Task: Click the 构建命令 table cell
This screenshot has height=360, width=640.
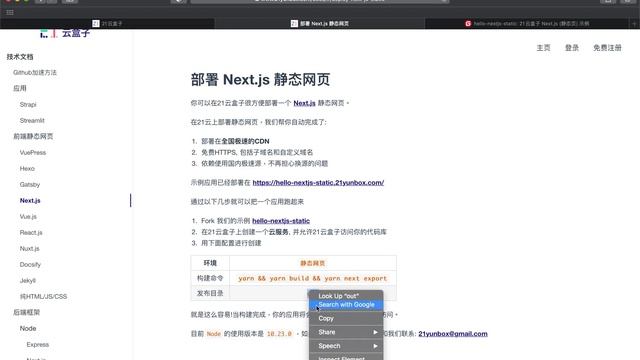Action: [210, 278]
